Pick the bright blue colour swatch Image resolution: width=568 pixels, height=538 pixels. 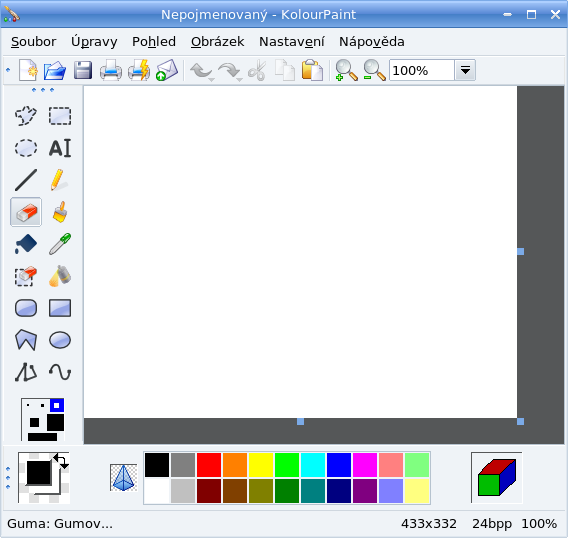coord(339,465)
